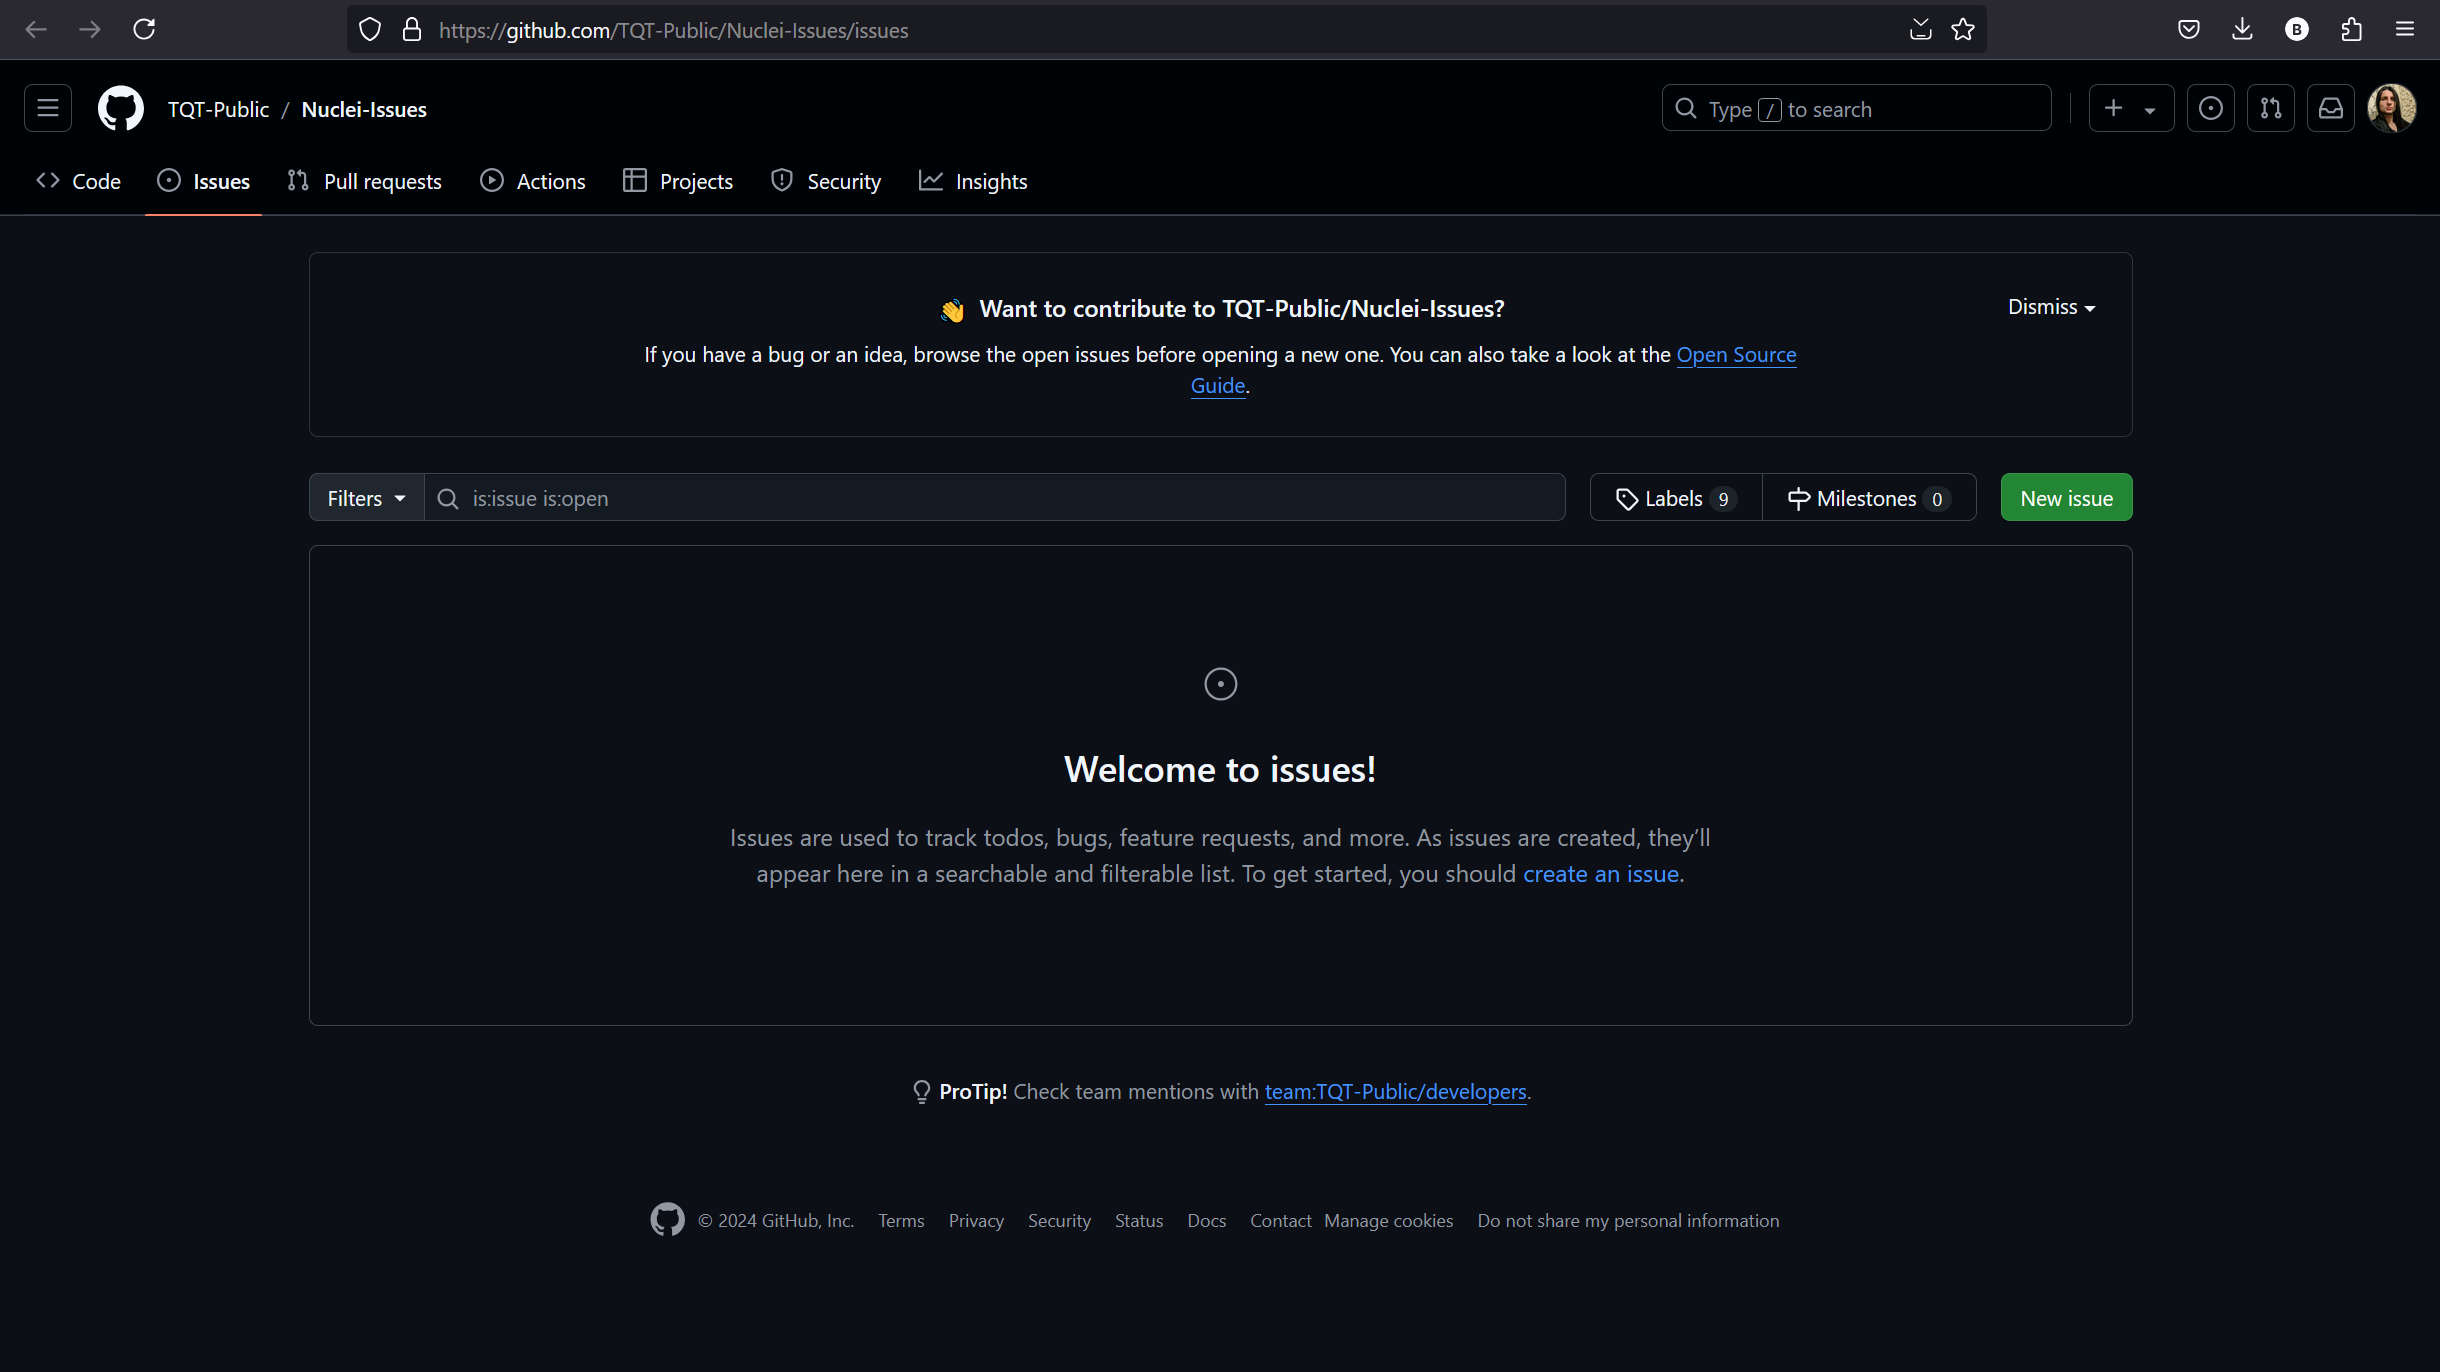Click the Issues tab icon
The image size is (2440, 1372).
(x=169, y=181)
